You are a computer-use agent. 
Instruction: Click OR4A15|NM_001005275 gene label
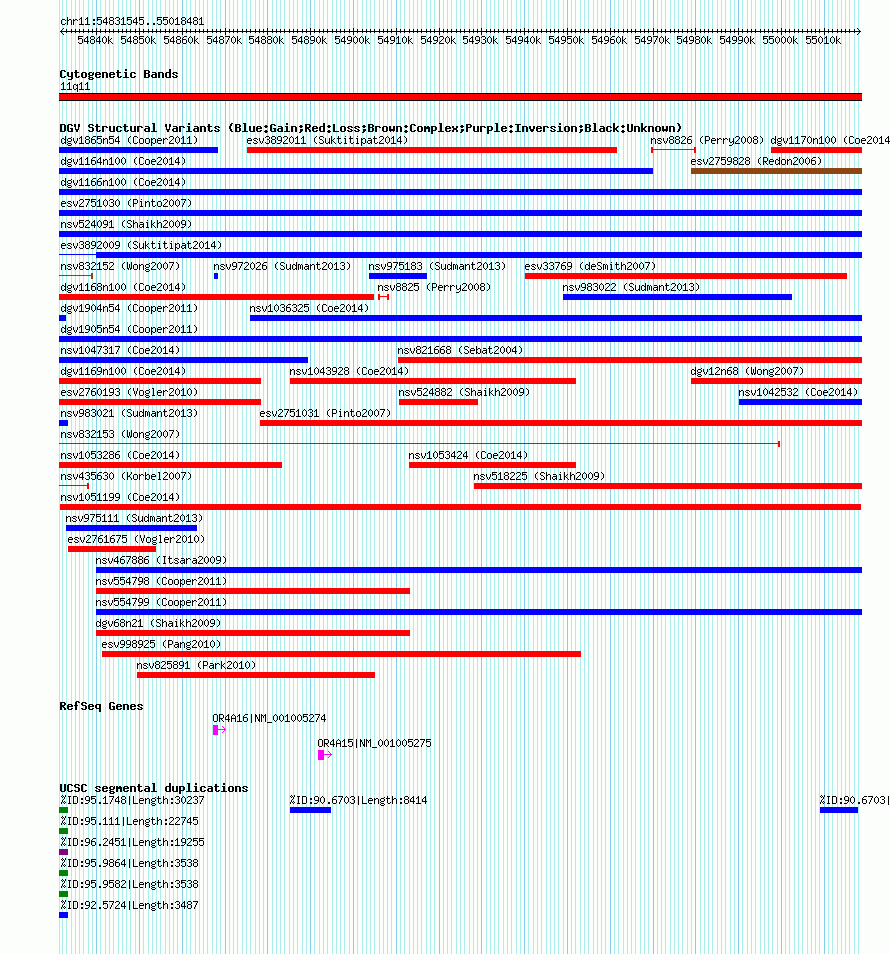point(374,743)
